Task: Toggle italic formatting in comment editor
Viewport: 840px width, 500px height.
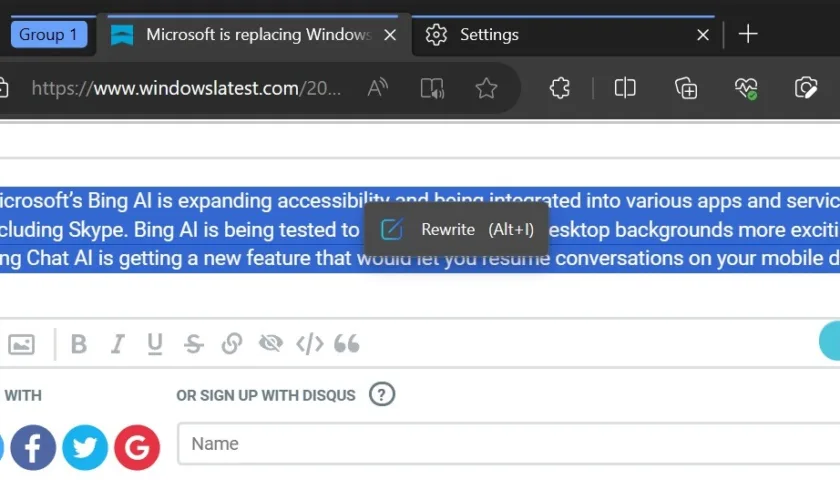Action: point(117,344)
